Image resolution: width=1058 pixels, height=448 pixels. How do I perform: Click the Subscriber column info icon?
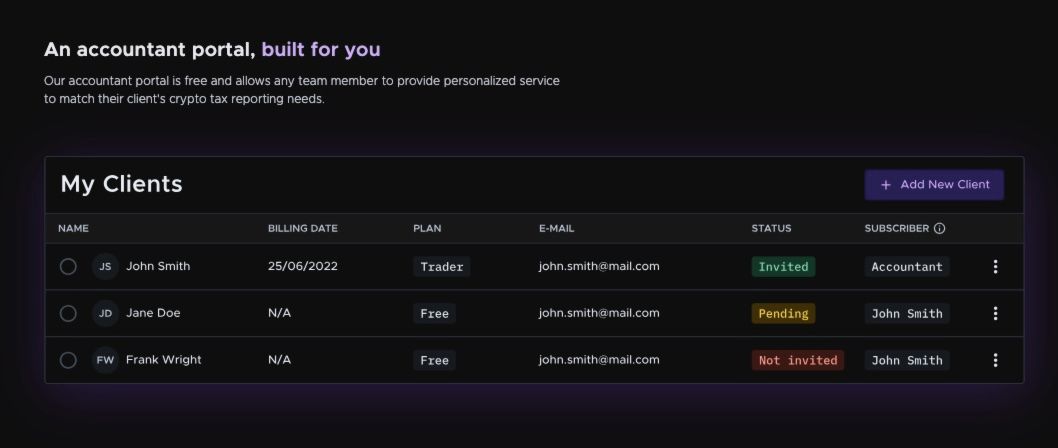[x=939, y=228]
